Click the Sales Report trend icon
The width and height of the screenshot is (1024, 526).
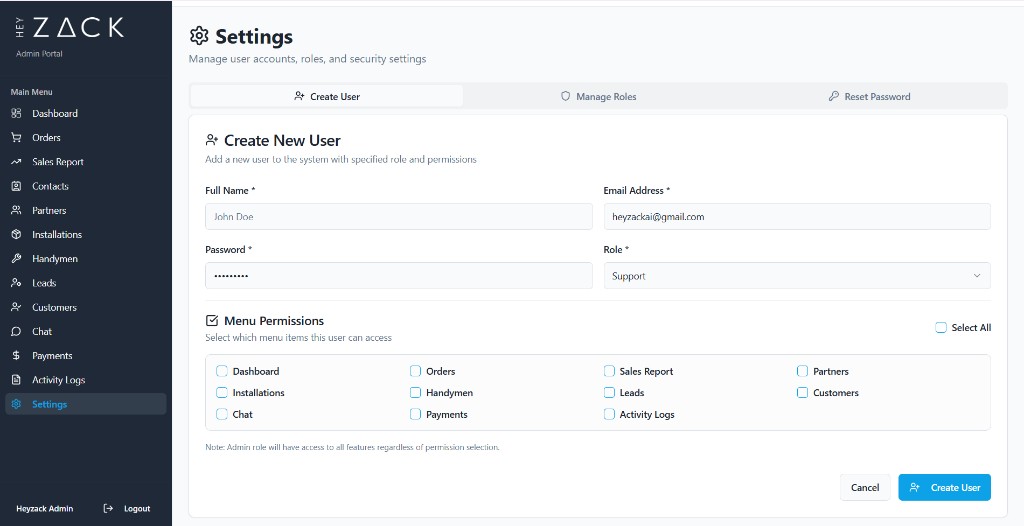point(16,162)
